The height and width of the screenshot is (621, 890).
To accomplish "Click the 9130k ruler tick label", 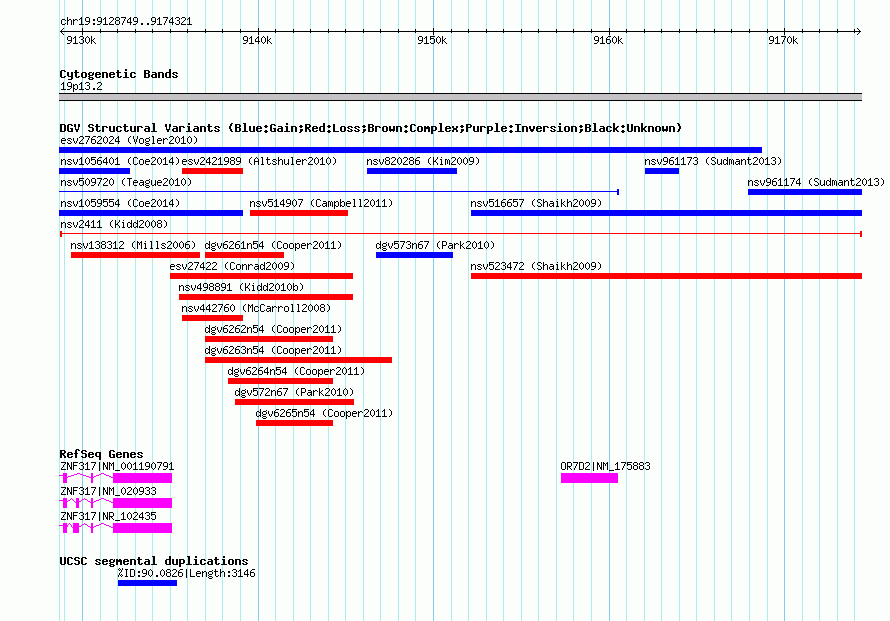I will 81,40.
